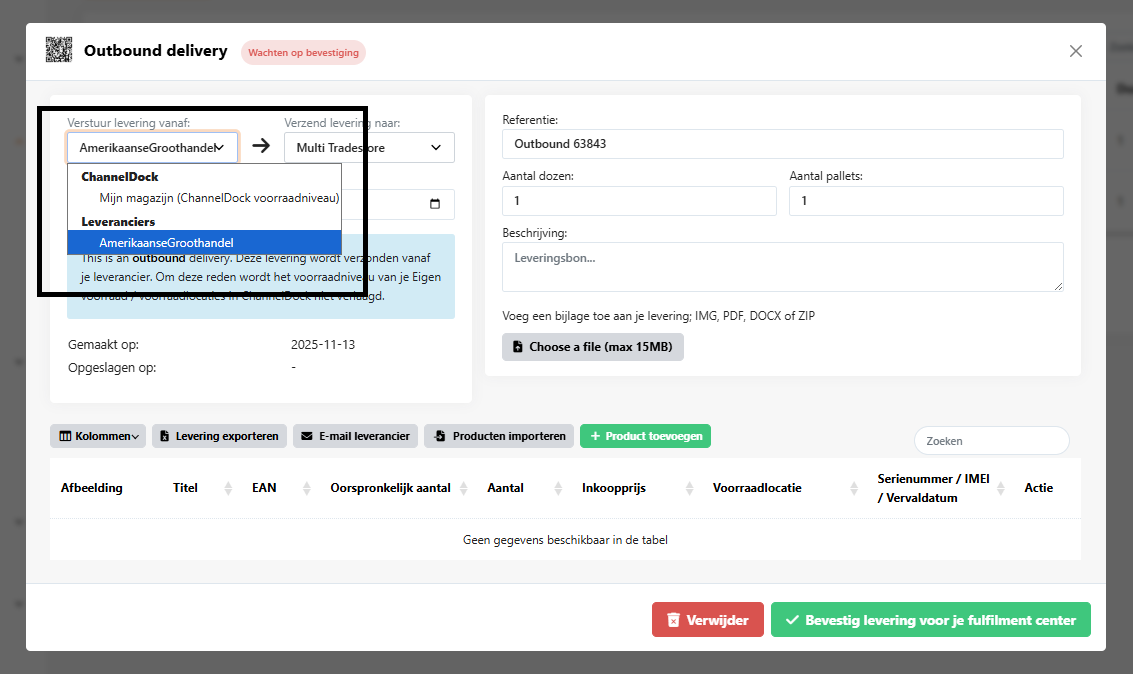The width and height of the screenshot is (1133, 674).
Task: Click 'Choose a file (max 15MB)' upload button
Action: pos(592,347)
